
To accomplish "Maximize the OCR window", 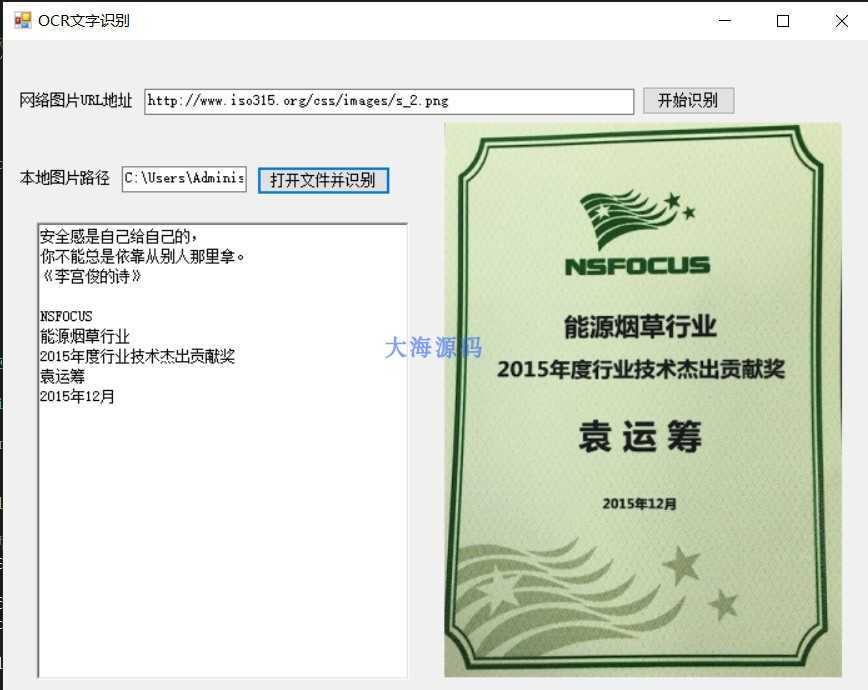I will coord(783,20).
